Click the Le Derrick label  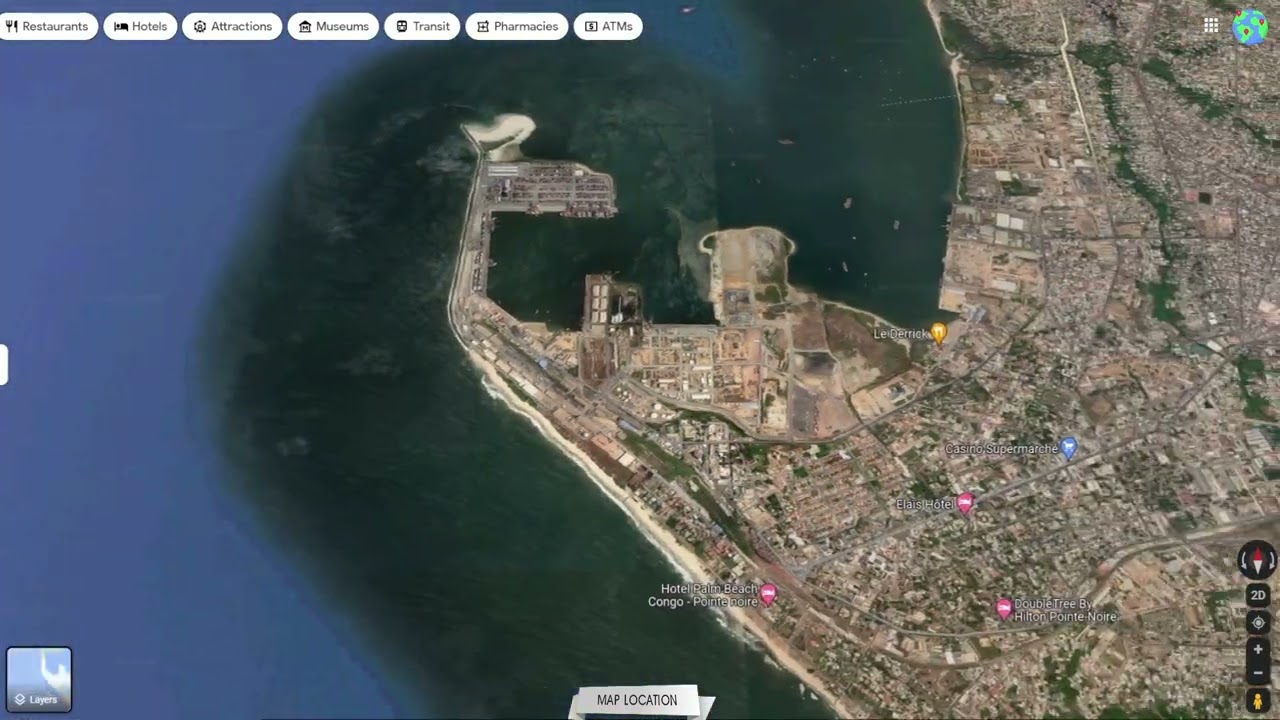coord(900,334)
